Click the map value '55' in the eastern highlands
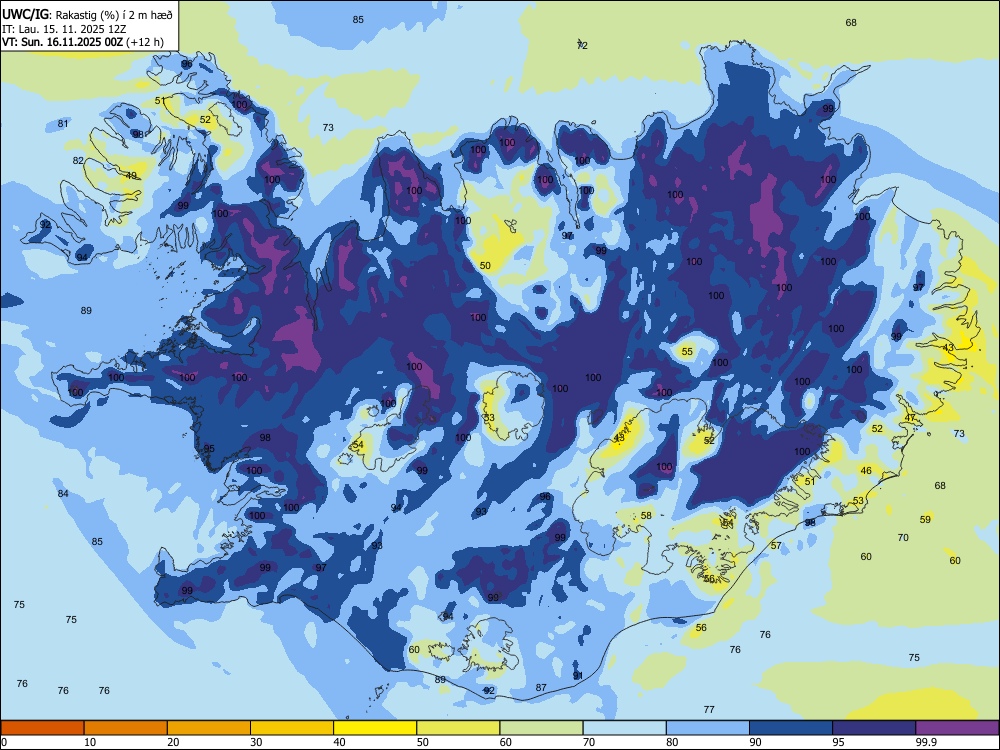The image size is (1000, 750). point(687,351)
